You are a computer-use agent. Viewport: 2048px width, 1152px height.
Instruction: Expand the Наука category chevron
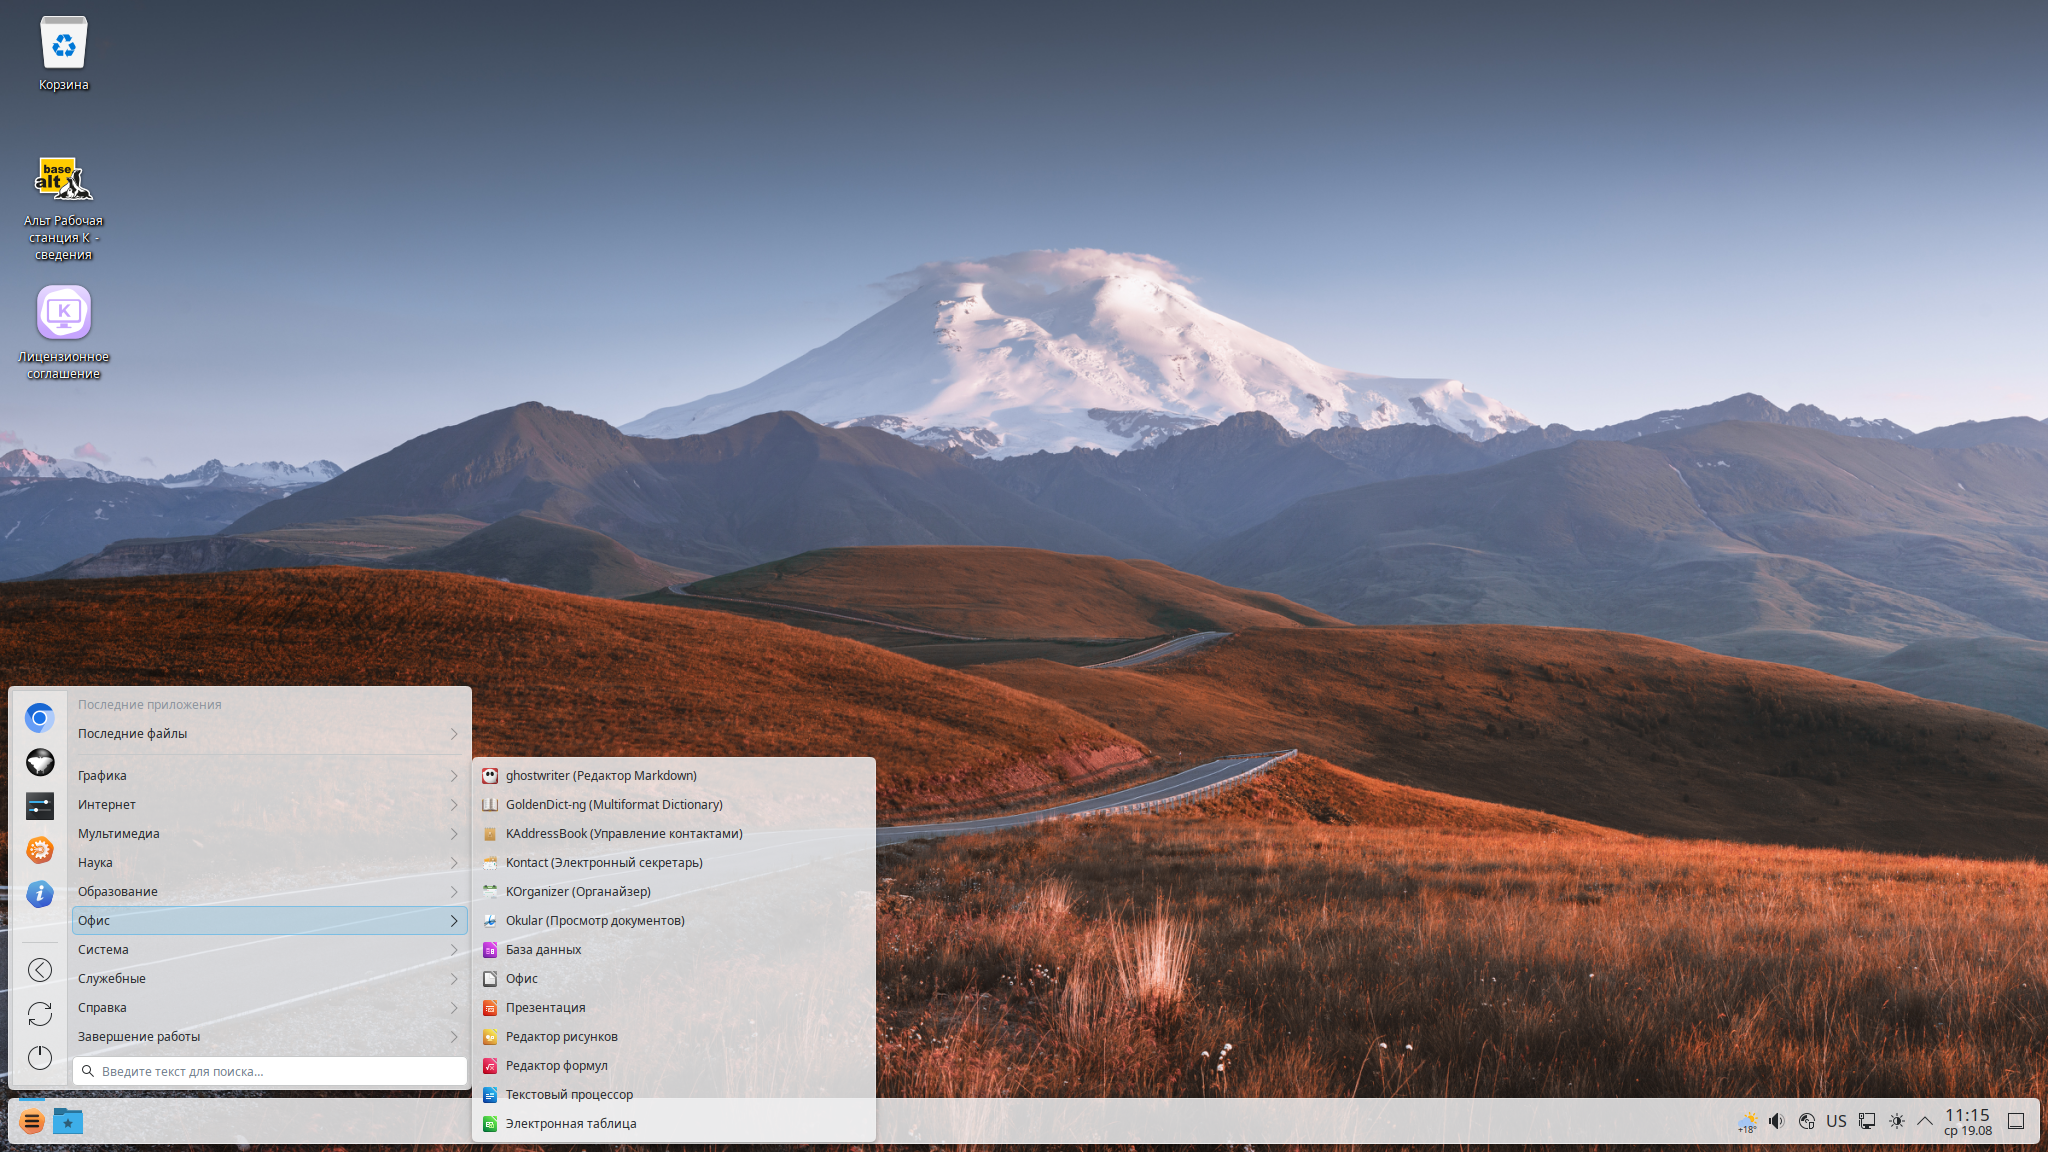pyautogui.click(x=454, y=863)
